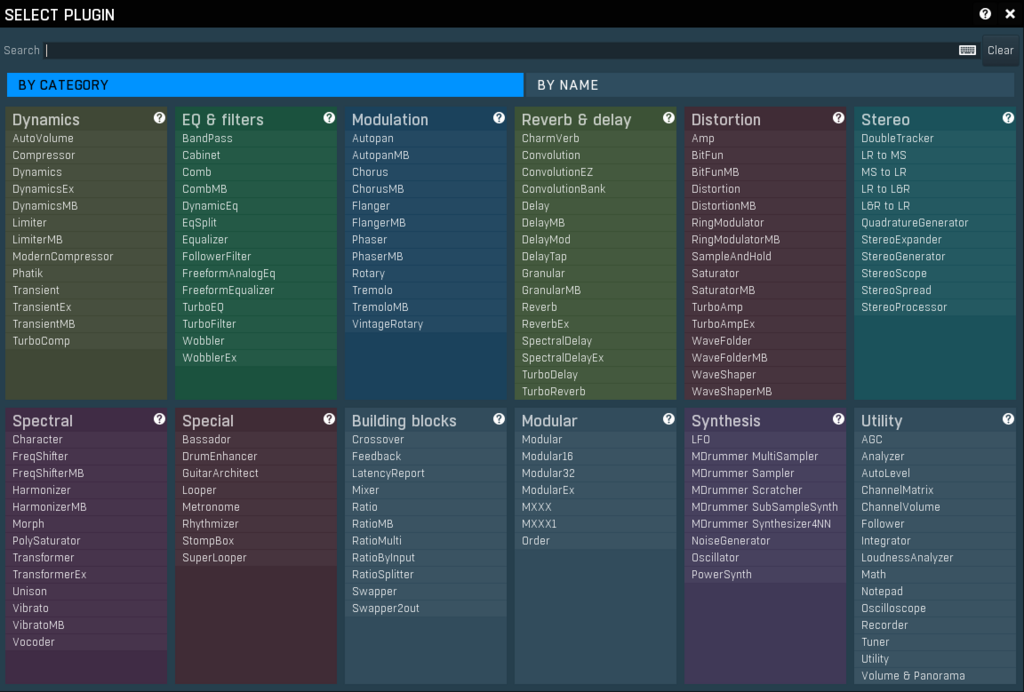The height and width of the screenshot is (692, 1024).
Task: Focus the Search input field
Action: 502,50
